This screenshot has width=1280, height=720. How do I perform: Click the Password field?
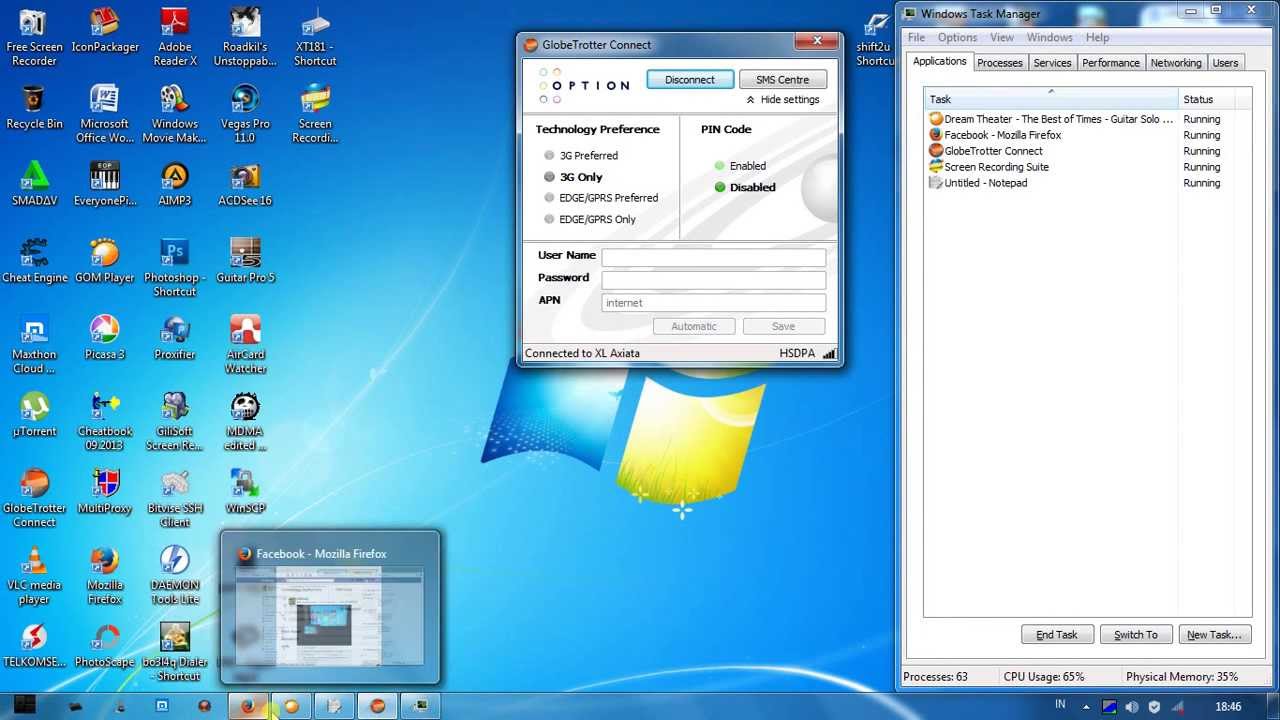[x=714, y=280]
